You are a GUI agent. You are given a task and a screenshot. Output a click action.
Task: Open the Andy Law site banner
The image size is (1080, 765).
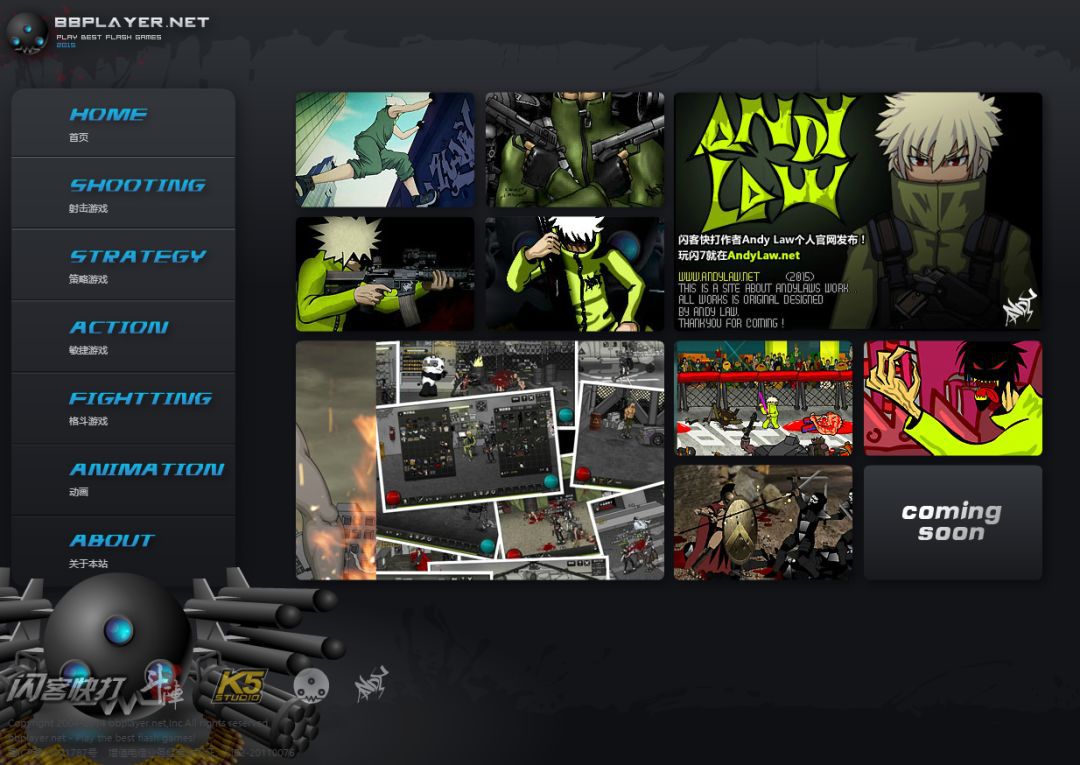pyautogui.click(x=858, y=211)
